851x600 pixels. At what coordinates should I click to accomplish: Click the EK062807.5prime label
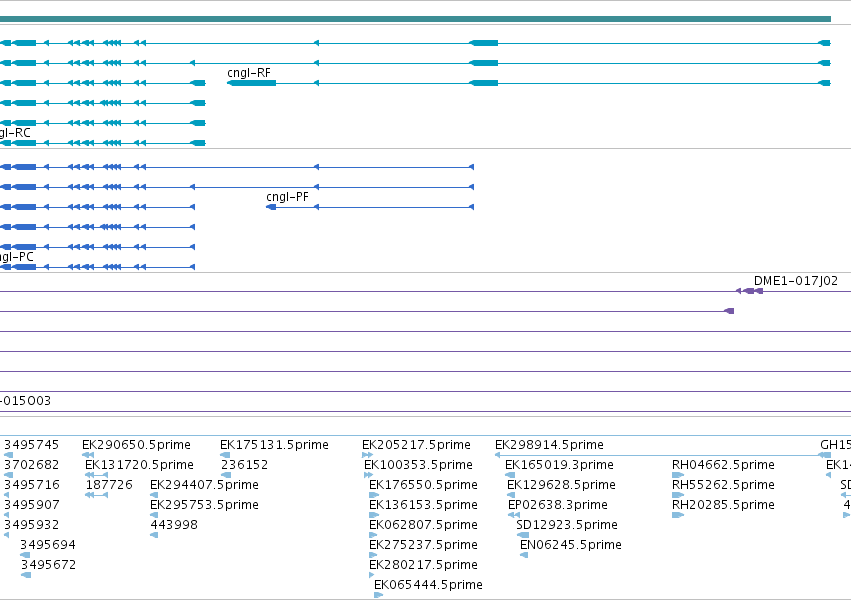click(x=423, y=525)
